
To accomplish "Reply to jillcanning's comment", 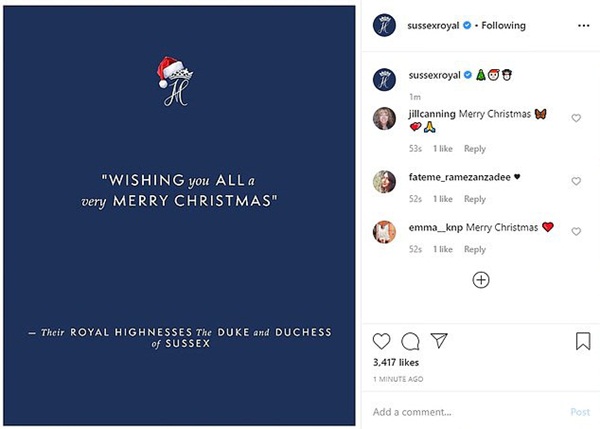I will (475, 149).
